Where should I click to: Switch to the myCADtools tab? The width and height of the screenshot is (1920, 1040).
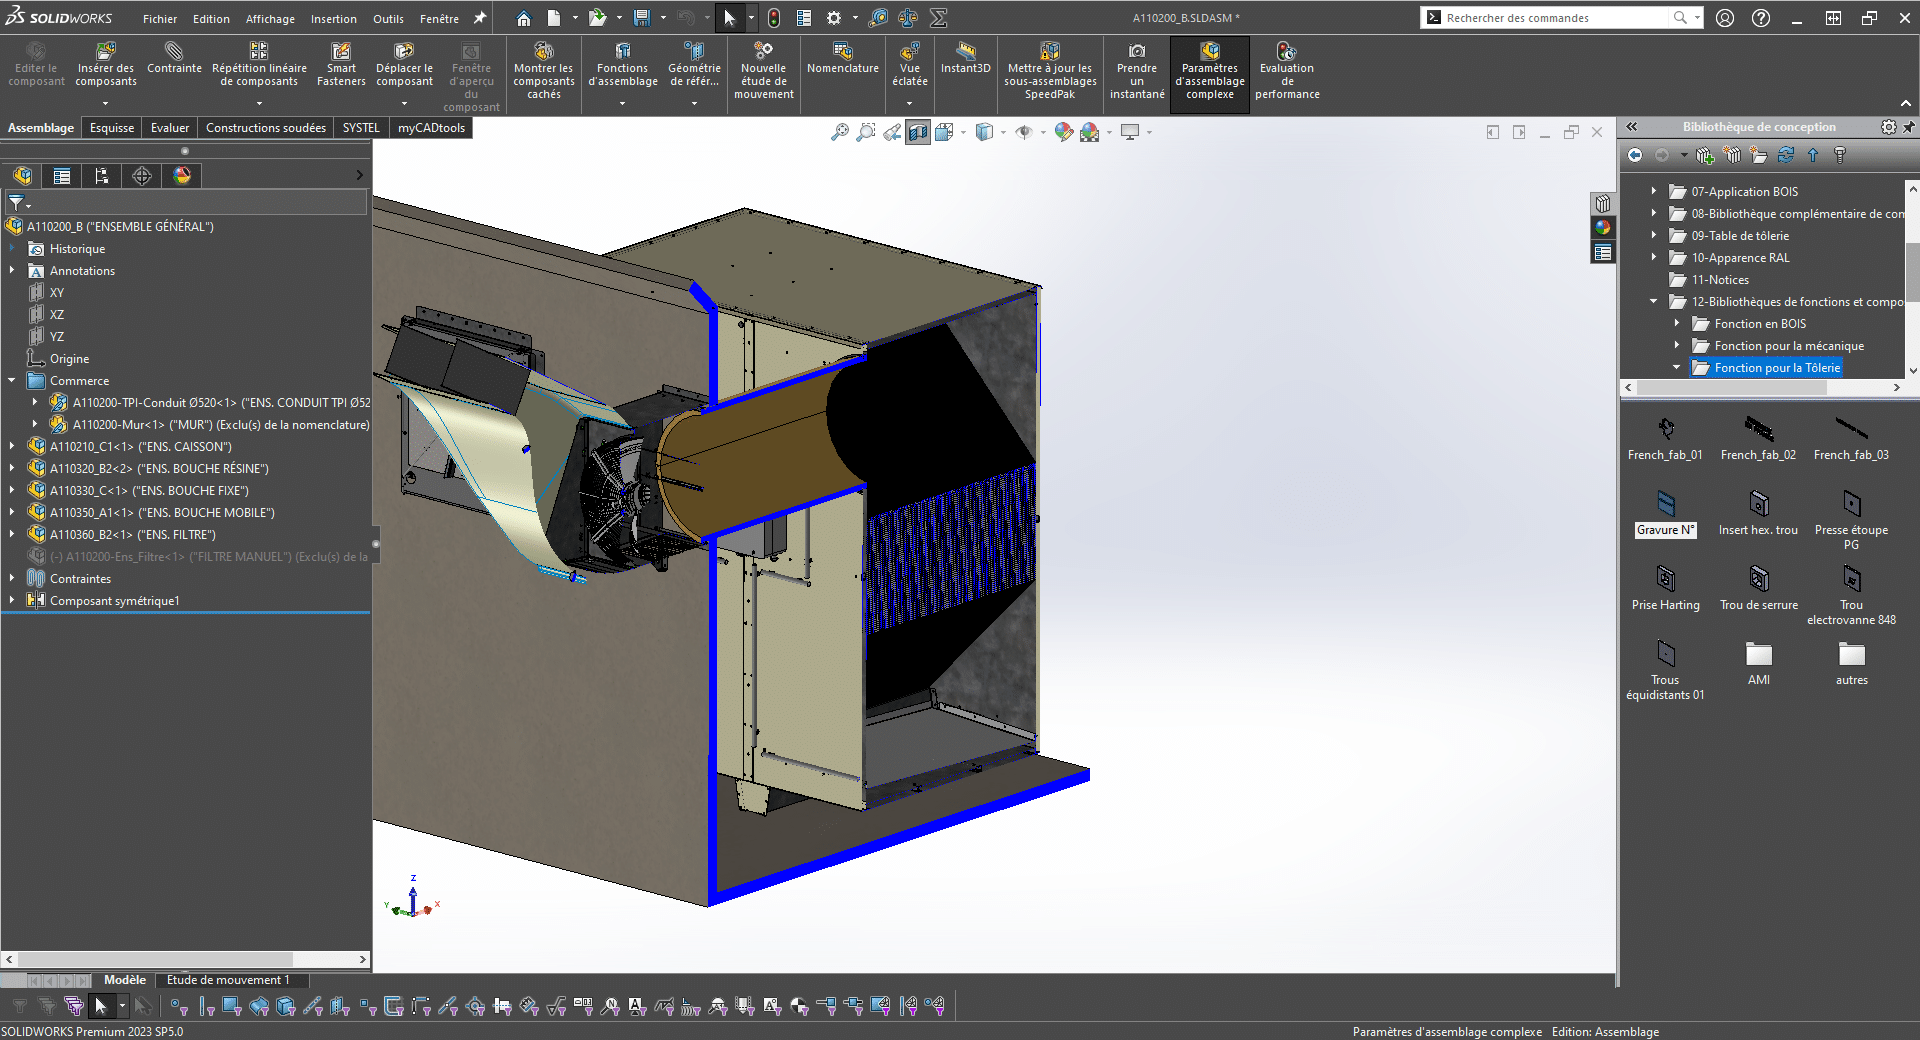[x=431, y=128]
